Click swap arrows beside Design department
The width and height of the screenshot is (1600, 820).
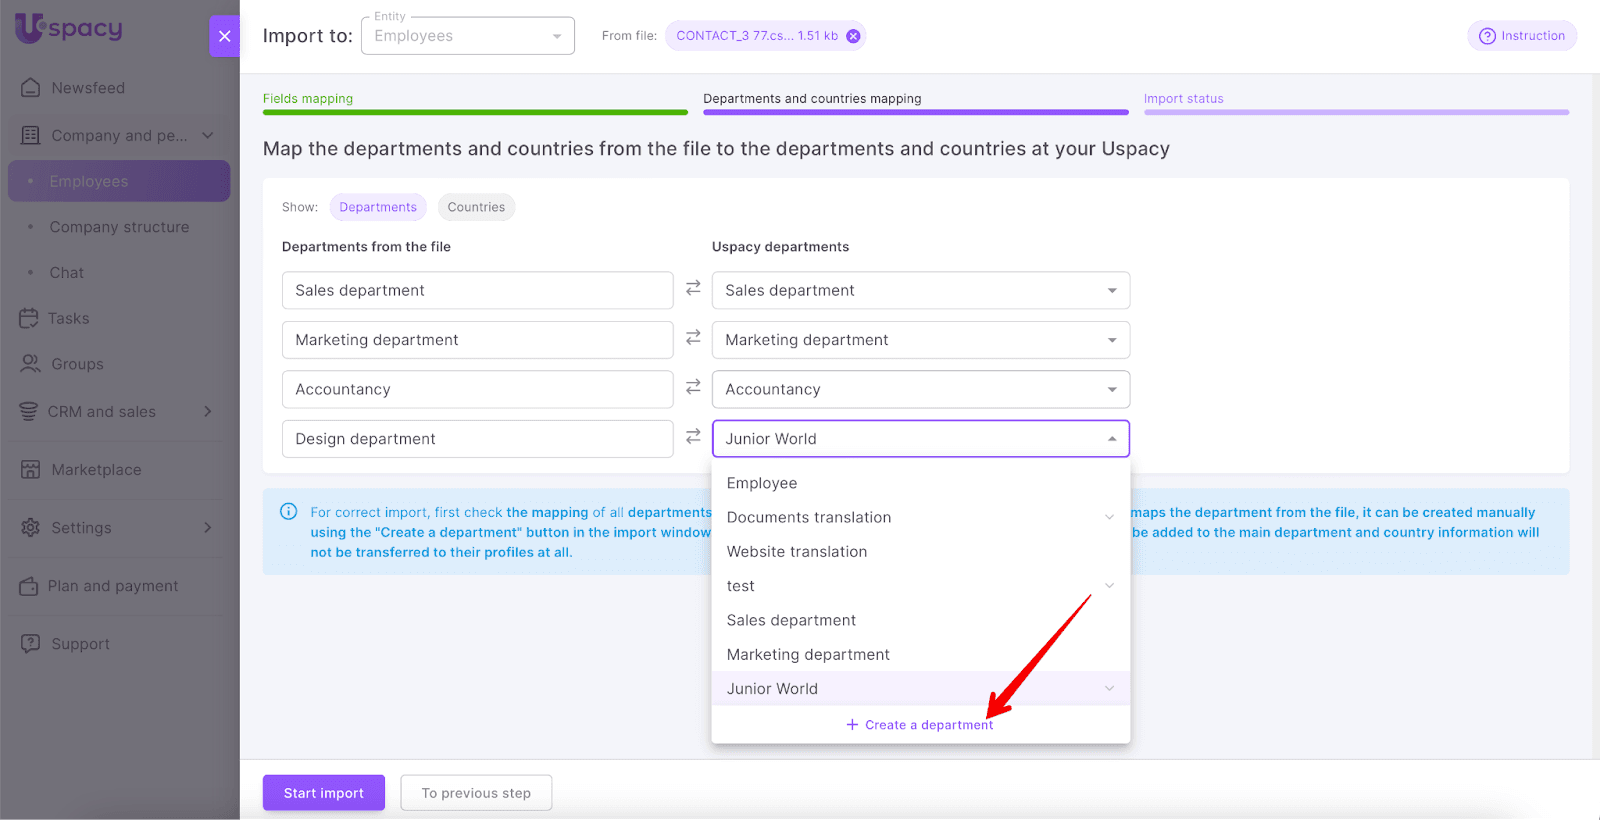[693, 437]
